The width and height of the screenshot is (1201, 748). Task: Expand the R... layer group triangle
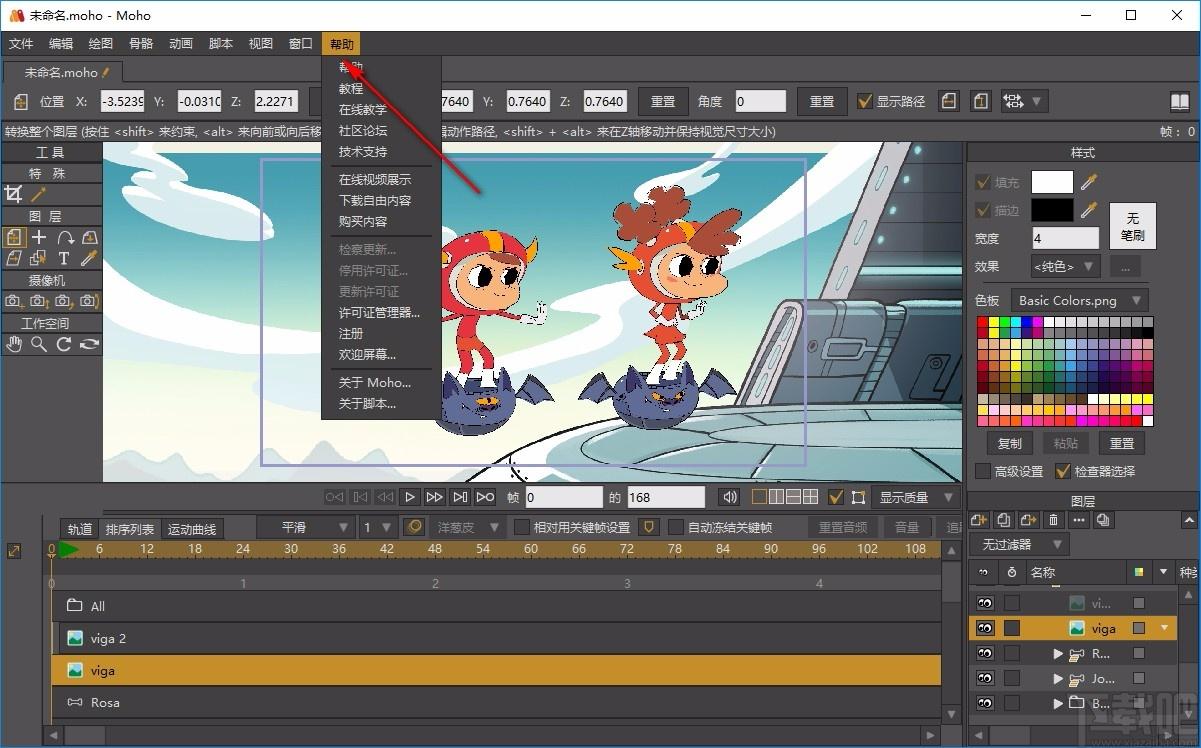(1058, 654)
